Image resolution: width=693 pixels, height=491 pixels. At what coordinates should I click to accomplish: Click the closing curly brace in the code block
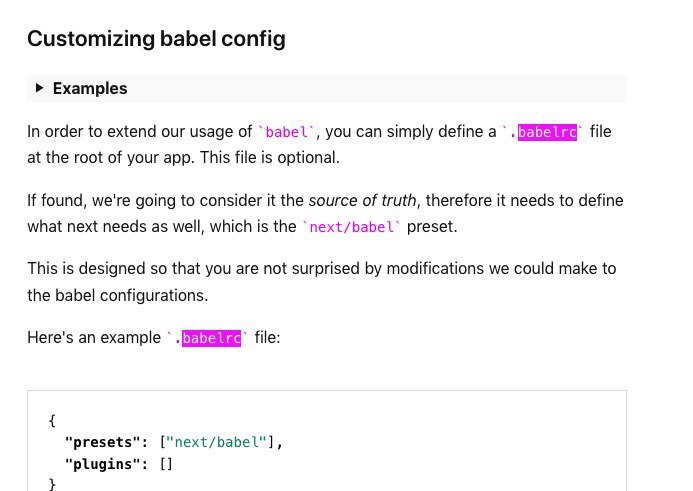[52, 485]
